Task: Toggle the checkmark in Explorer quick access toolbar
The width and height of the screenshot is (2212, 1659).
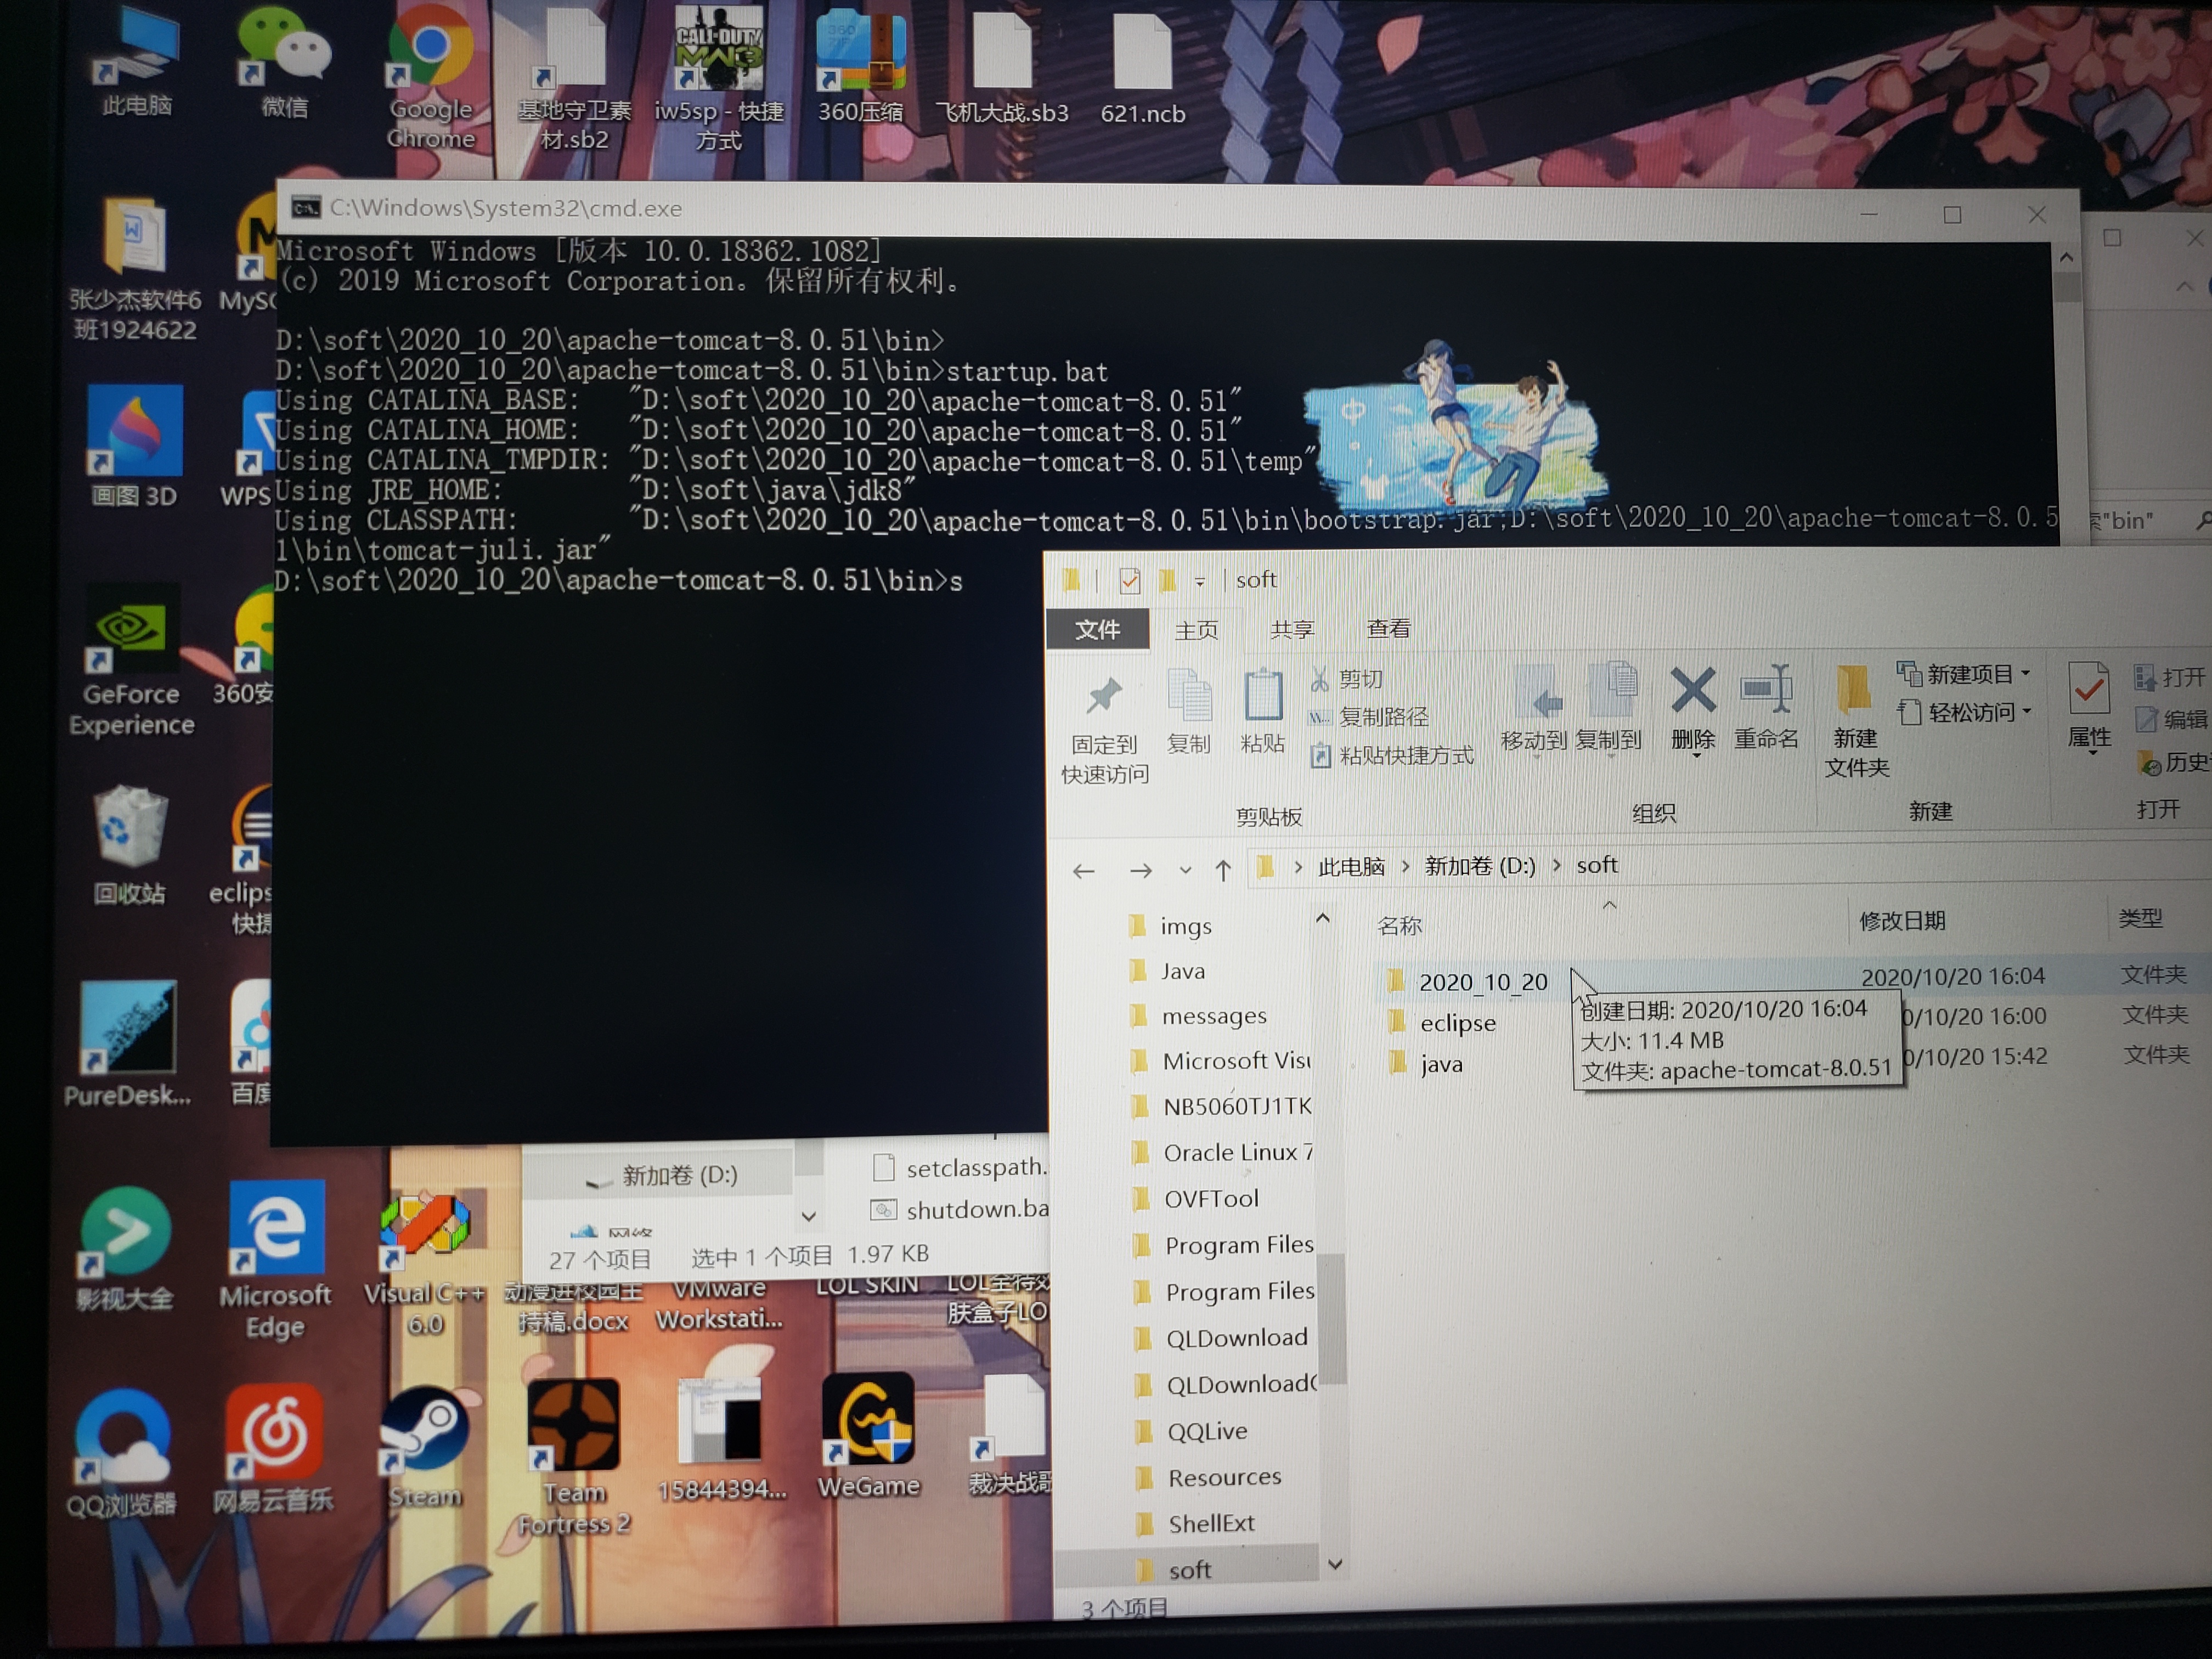Action: tap(1130, 580)
